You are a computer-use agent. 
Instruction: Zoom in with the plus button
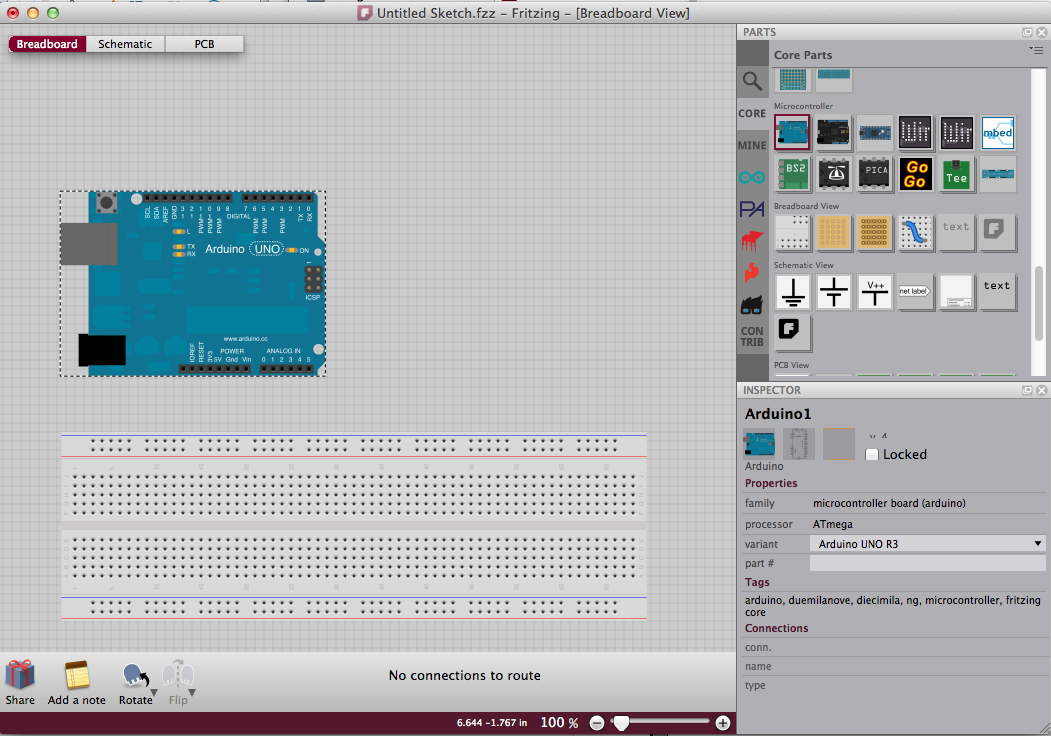pyautogui.click(x=723, y=723)
